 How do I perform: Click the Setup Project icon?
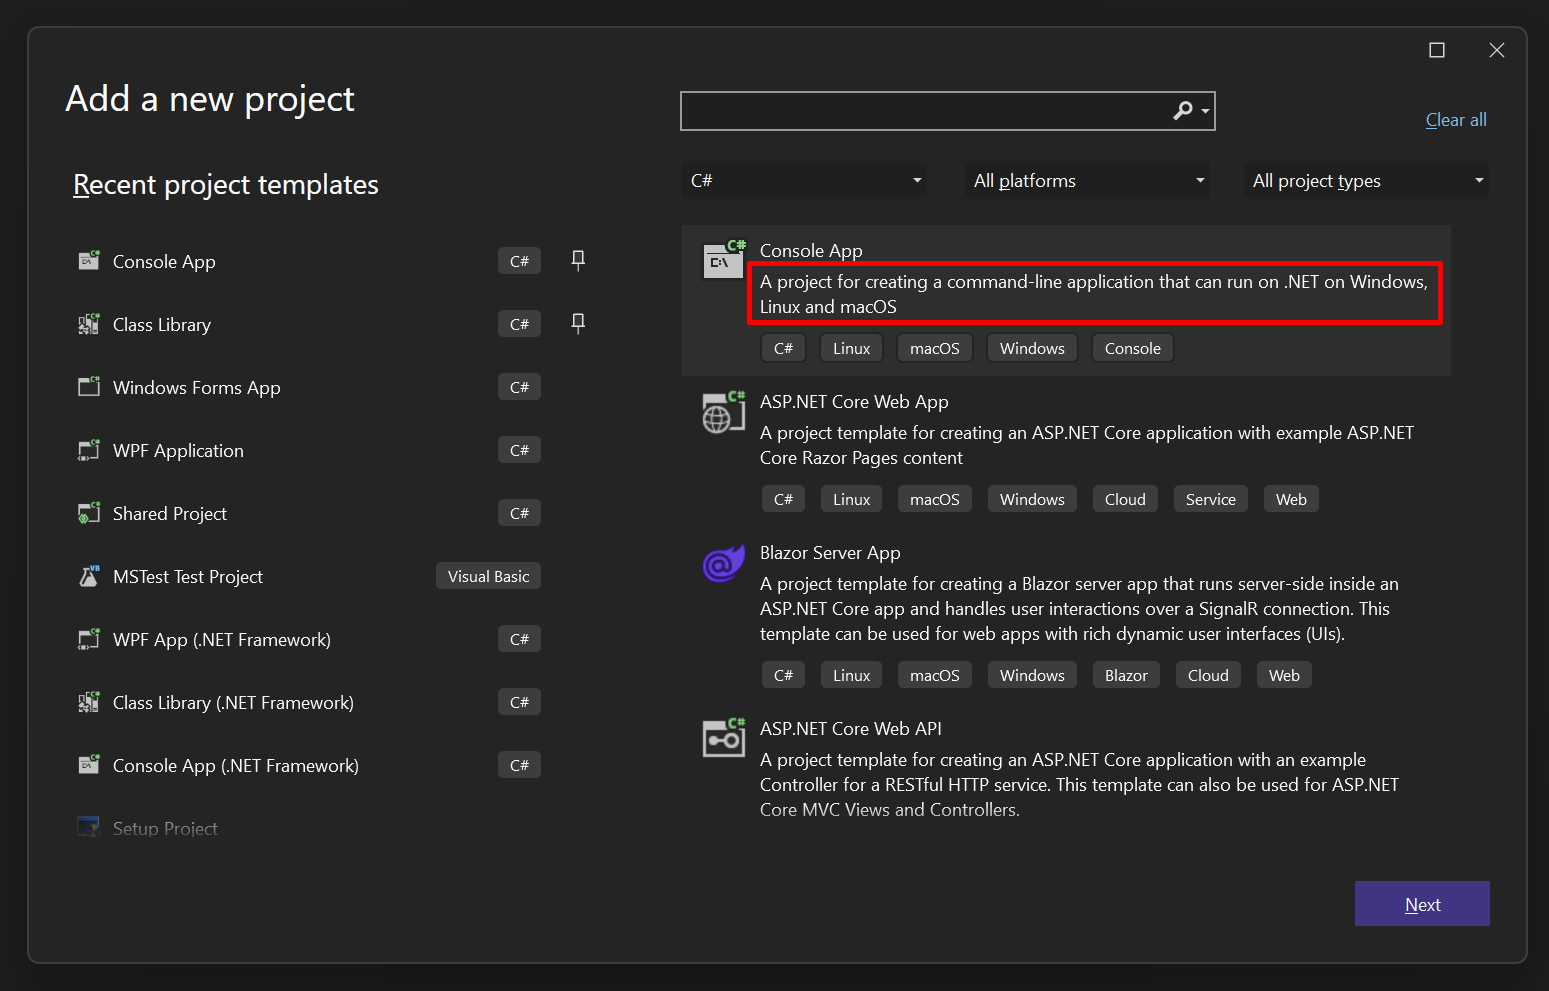point(88,826)
